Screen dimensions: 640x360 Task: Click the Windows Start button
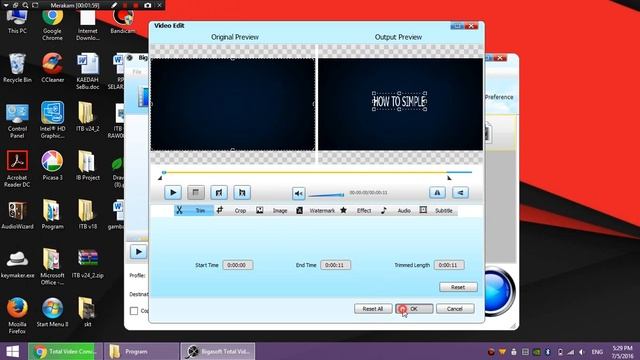tap(12, 351)
